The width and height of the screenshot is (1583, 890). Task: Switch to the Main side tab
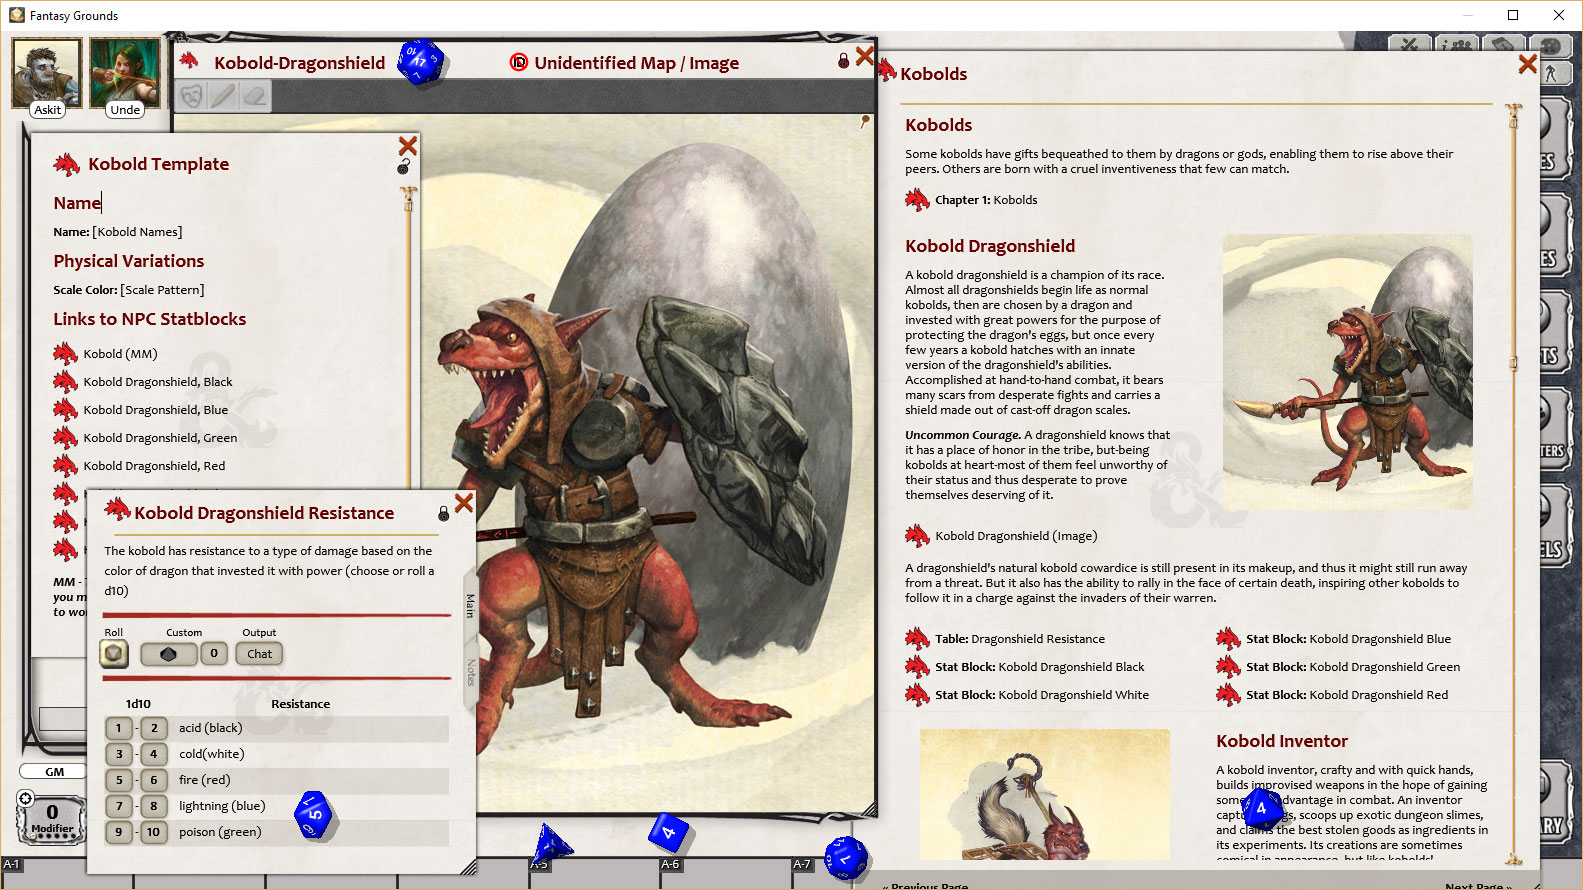tap(470, 605)
